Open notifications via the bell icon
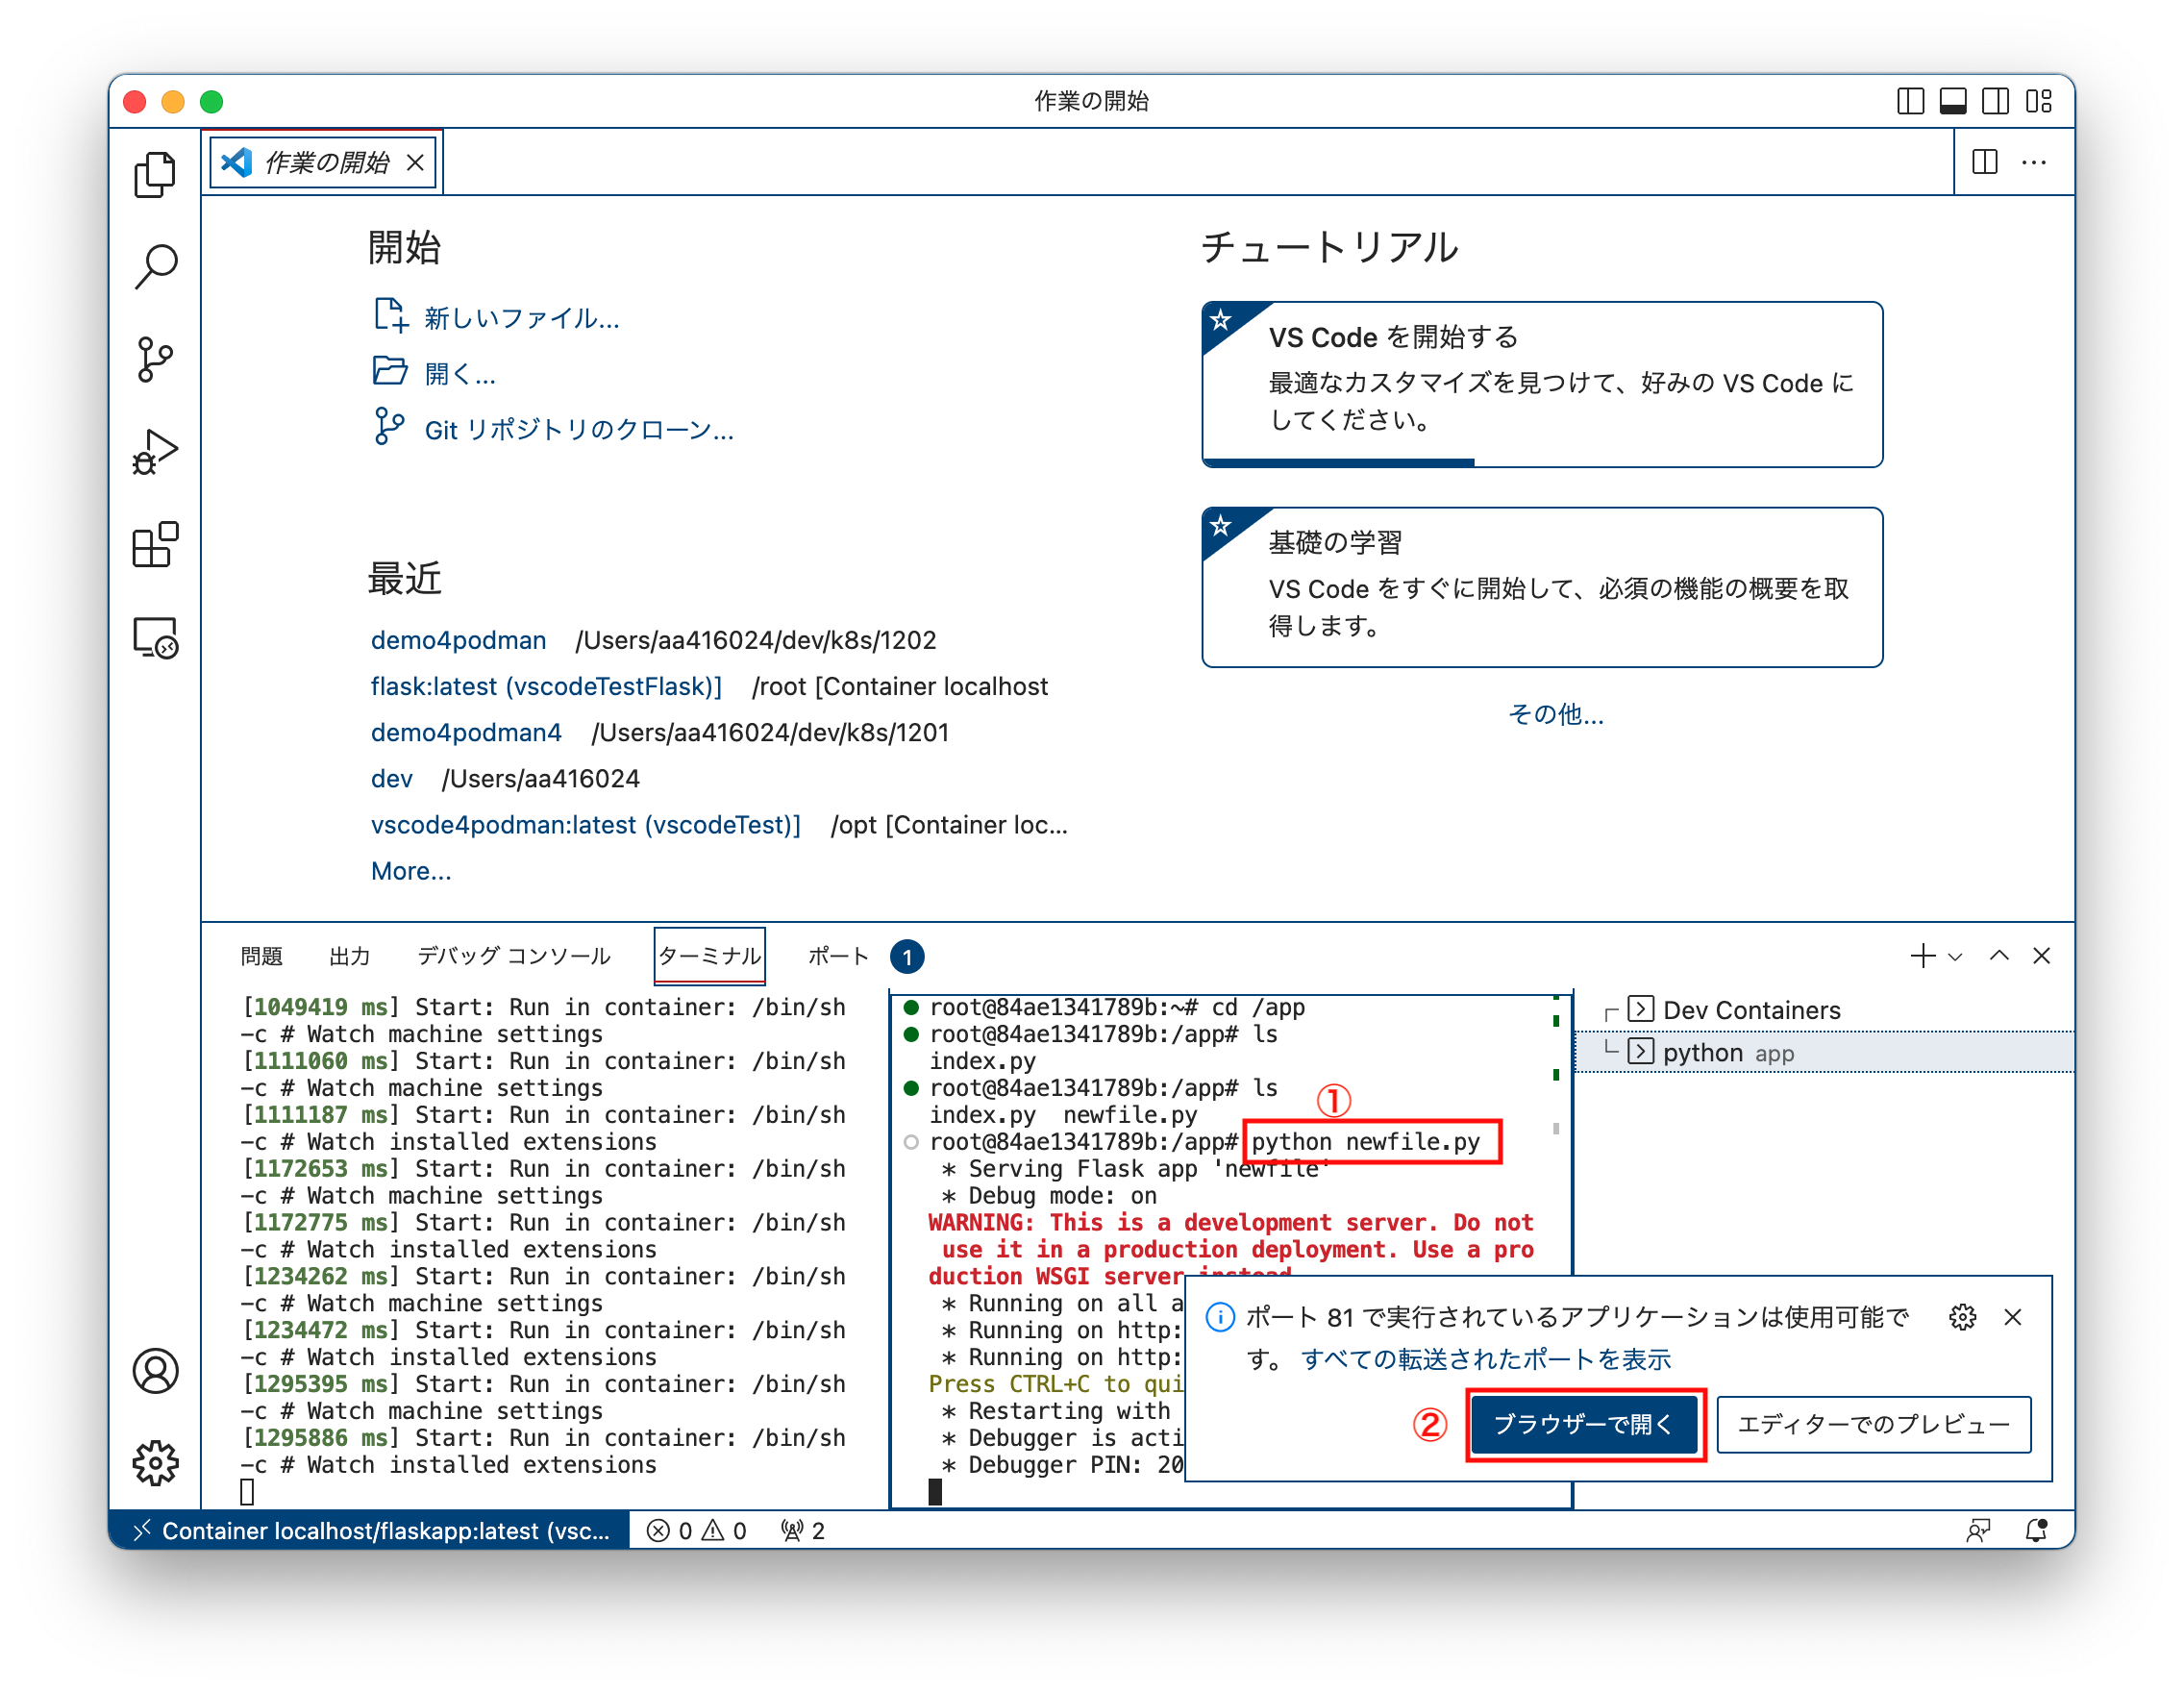Viewport: 2184px width, 1692px height. (x=2038, y=1530)
